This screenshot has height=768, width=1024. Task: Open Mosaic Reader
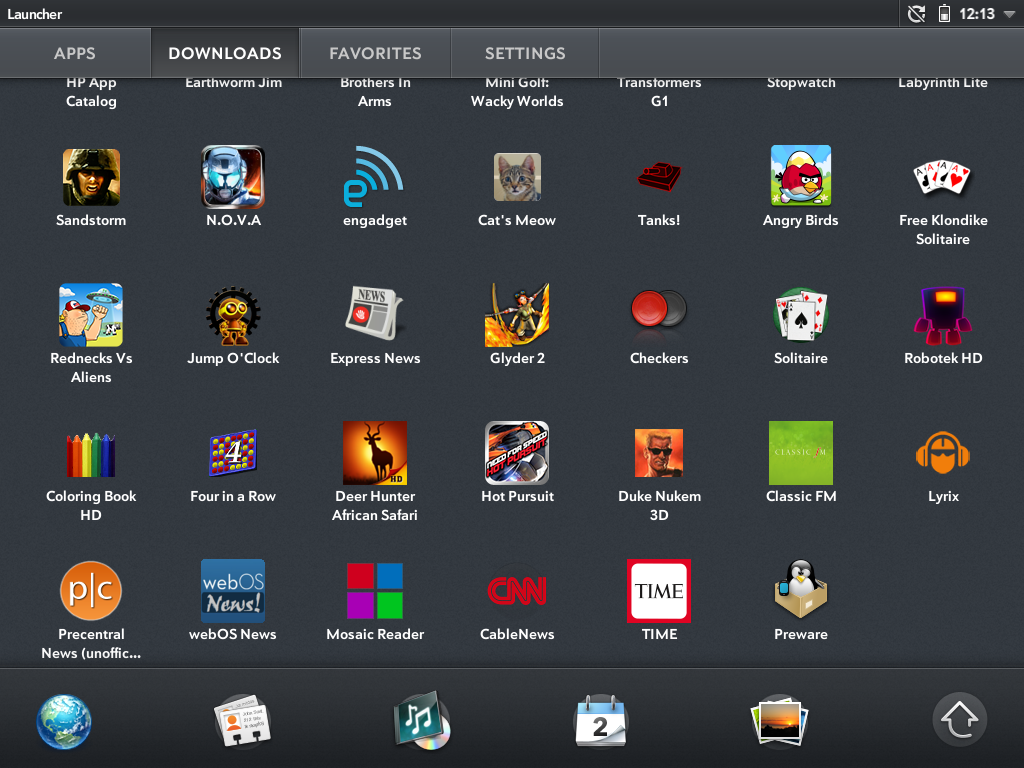[x=375, y=590]
